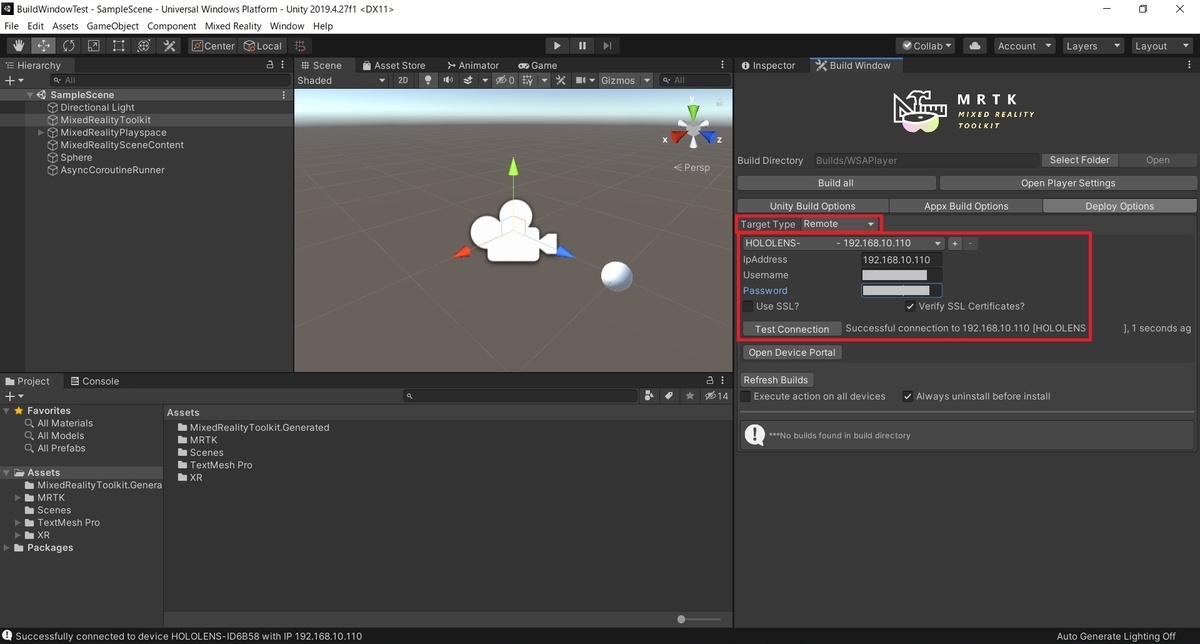
Task: Select the Rotate tool
Action: tap(69, 46)
